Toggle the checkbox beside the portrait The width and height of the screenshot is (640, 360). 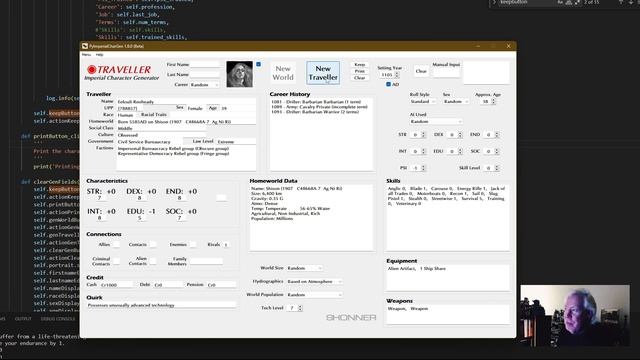258,64
